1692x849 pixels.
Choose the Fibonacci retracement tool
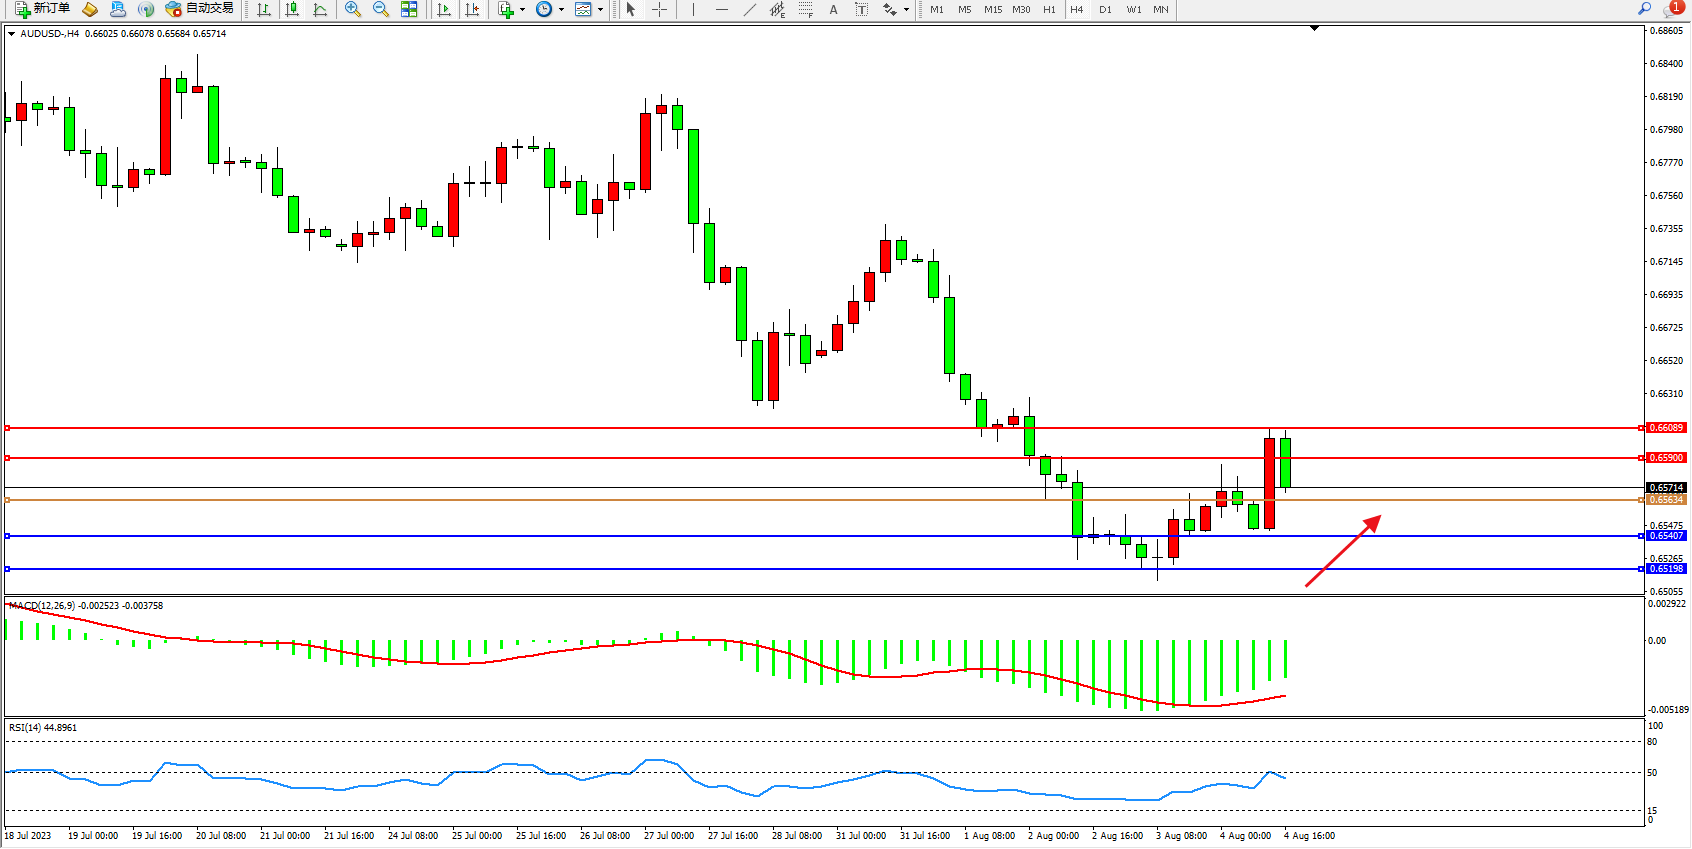(806, 9)
